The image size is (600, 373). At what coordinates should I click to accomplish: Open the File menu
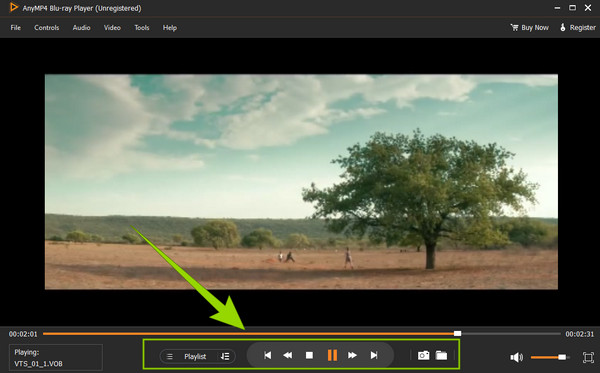click(x=16, y=28)
